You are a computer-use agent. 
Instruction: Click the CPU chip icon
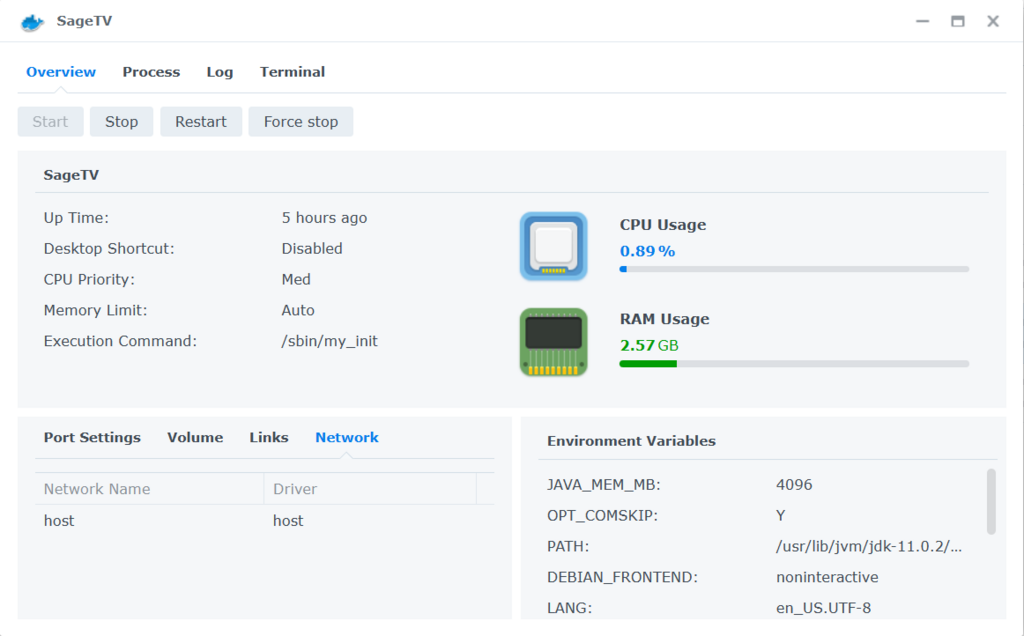pyautogui.click(x=554, y=246)
